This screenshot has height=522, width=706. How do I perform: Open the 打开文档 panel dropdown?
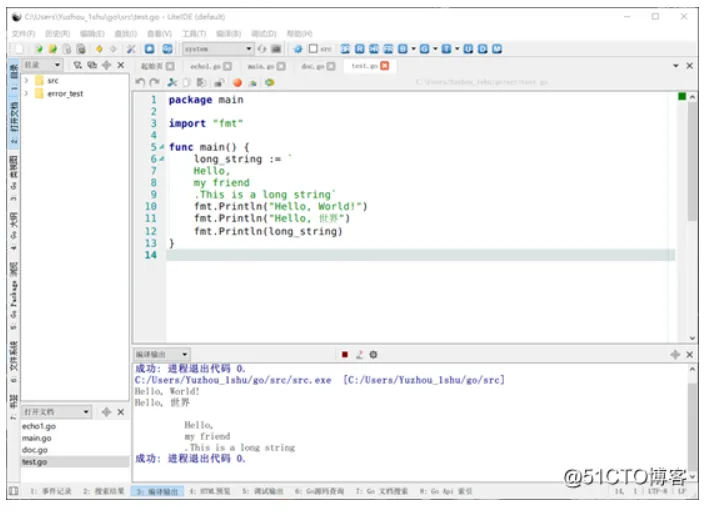click(x=56, y=412)
